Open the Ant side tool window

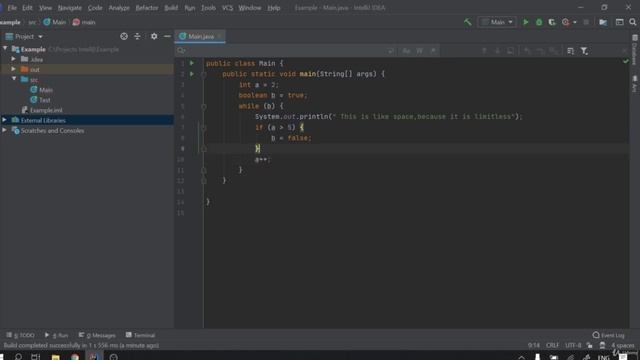[635, 84]
